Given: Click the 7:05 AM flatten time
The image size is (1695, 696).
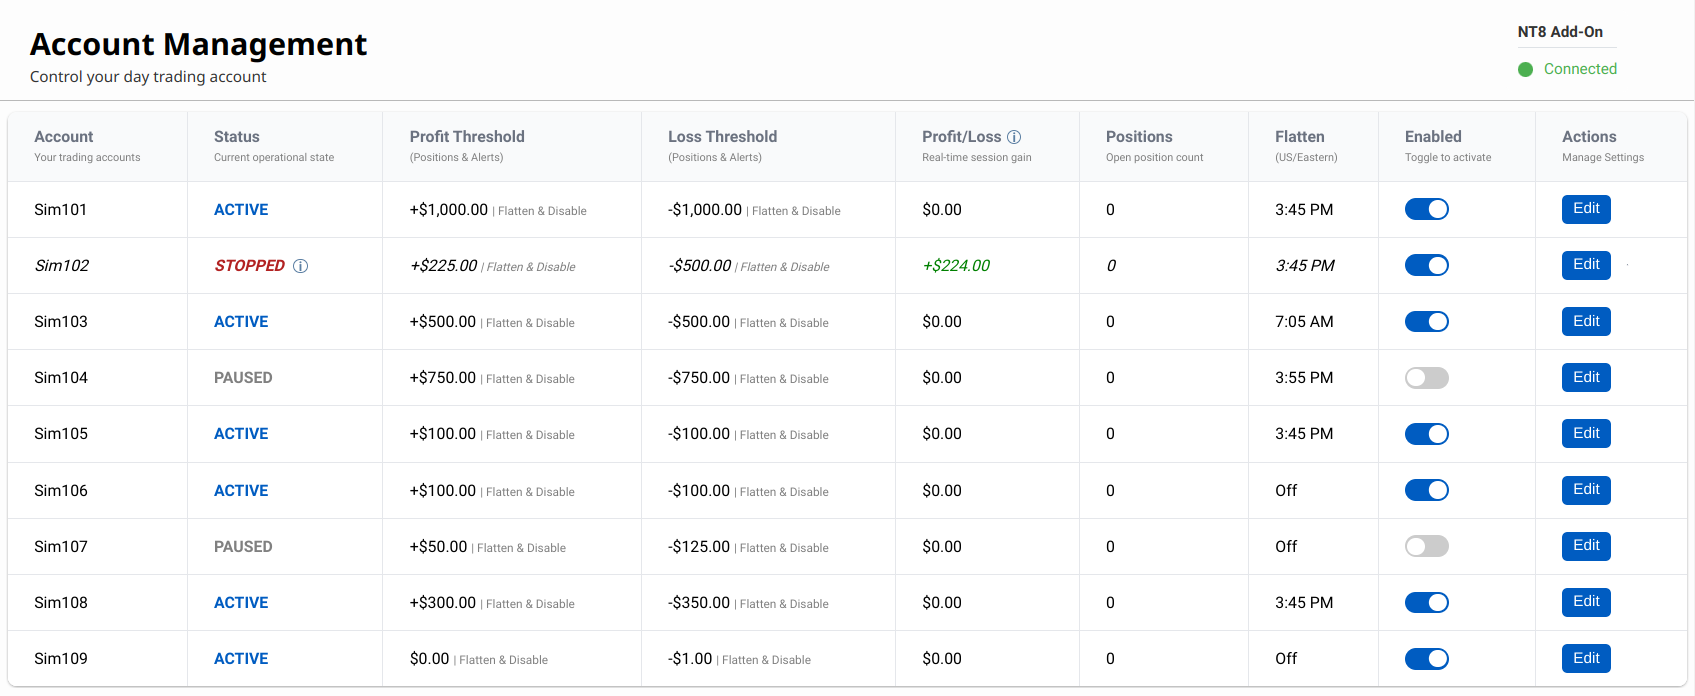Looking at the screenshot, I should (1304, 322).
